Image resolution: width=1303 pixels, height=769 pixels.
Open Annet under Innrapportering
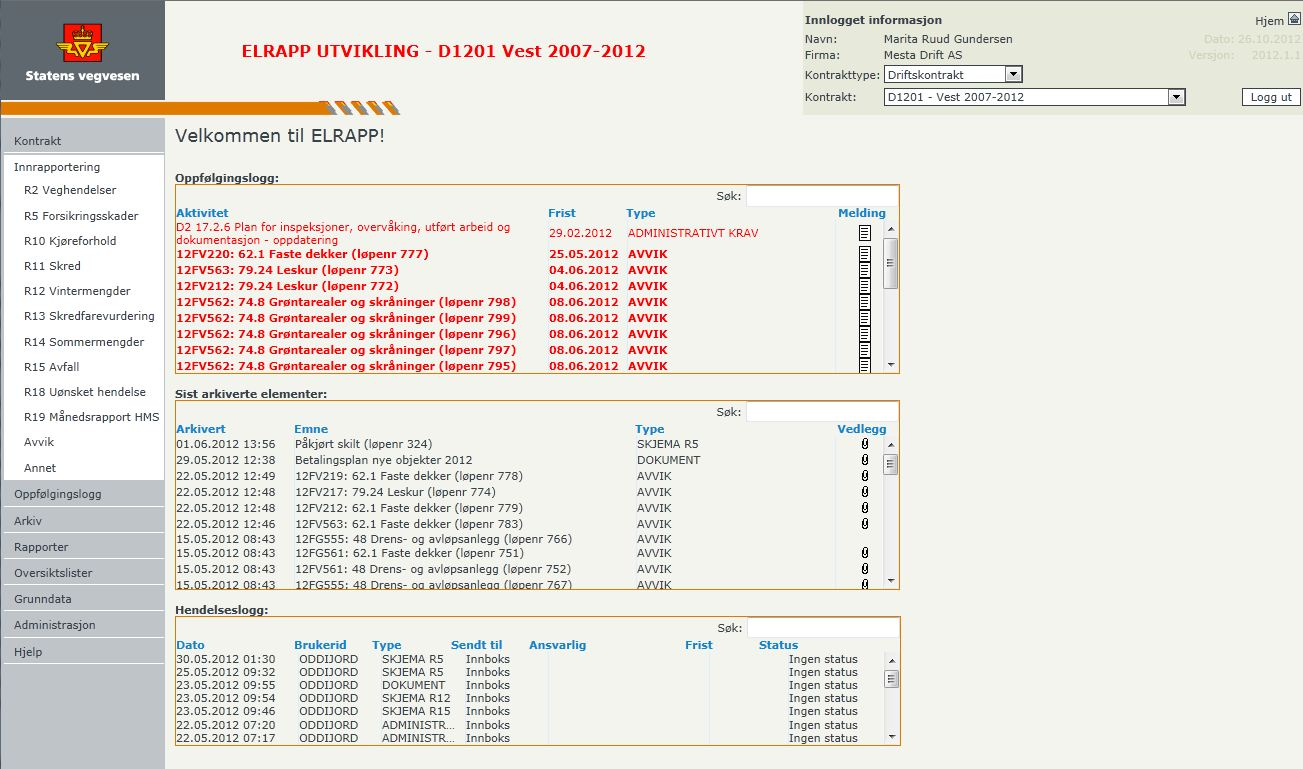[x=40, y=468]
